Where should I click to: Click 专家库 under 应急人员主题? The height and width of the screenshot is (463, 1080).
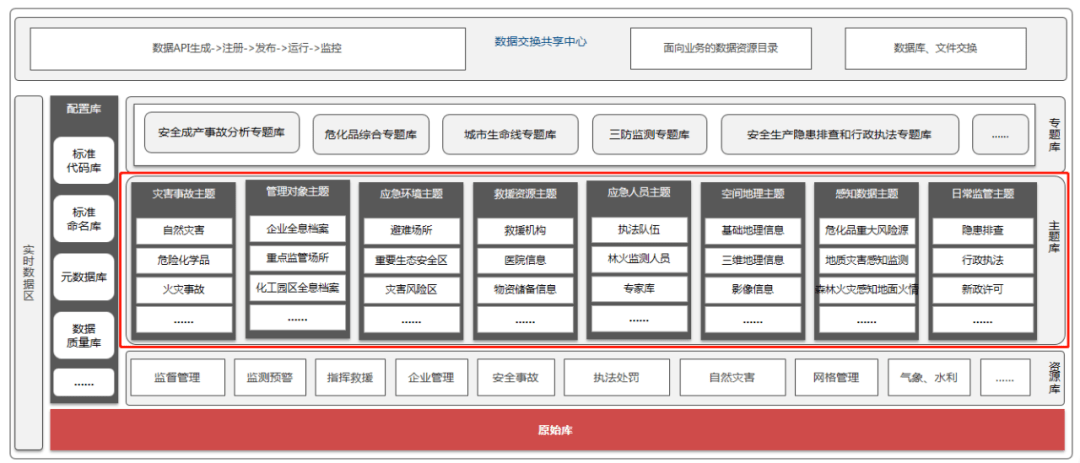pyautogui.click(x=639, y=288)
